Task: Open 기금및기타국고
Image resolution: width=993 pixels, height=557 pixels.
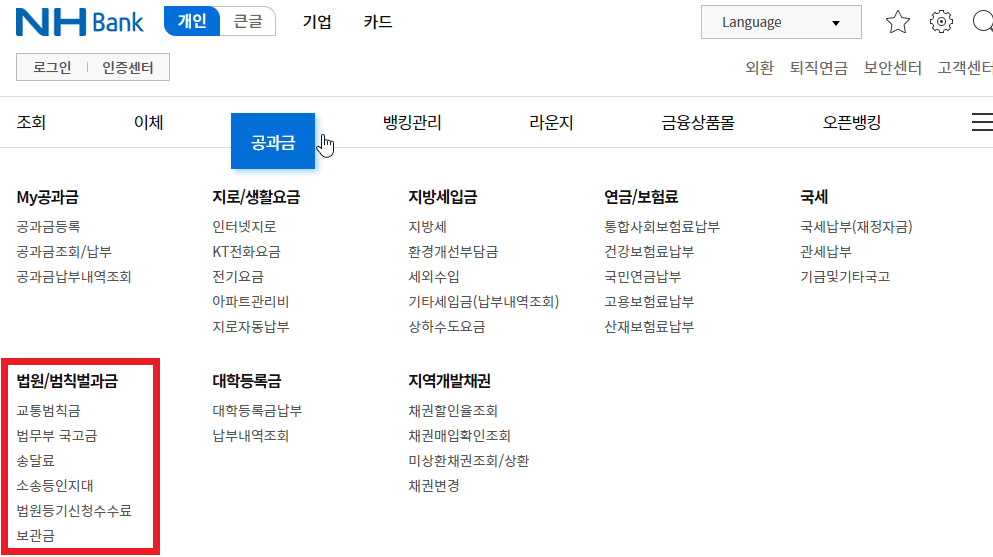Action: (x=845, y=277)
